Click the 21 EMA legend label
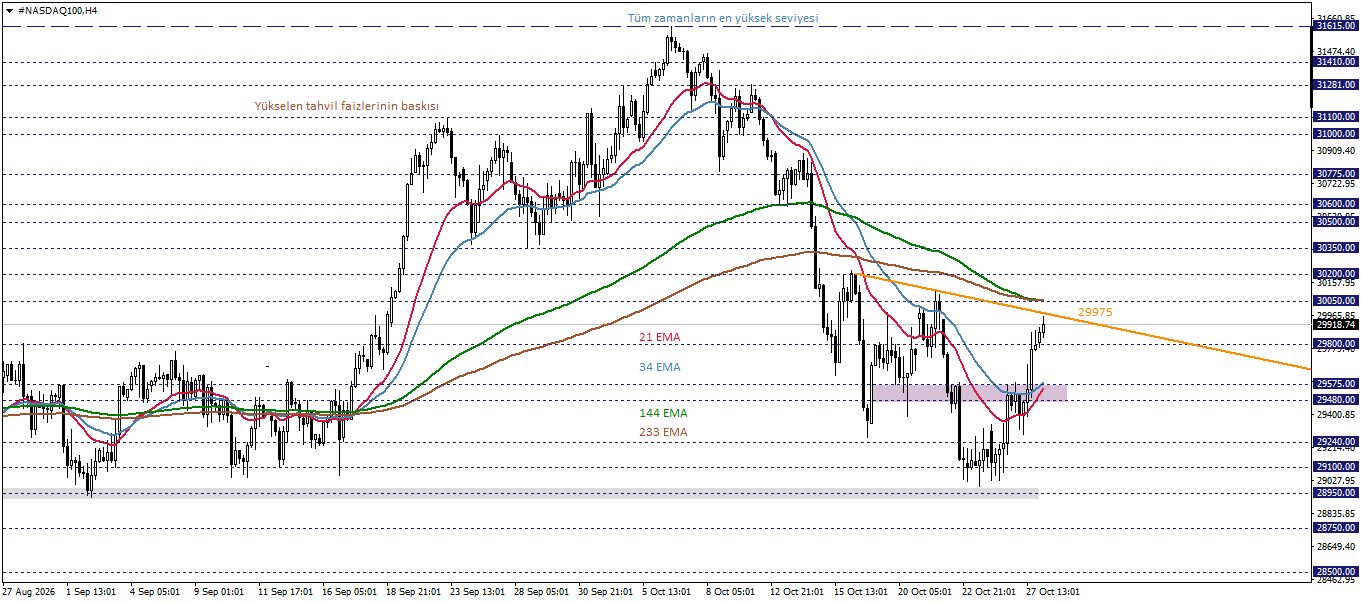Viewport: 1362px width, 603px height. pyautogui.click(x=659, y=337)
